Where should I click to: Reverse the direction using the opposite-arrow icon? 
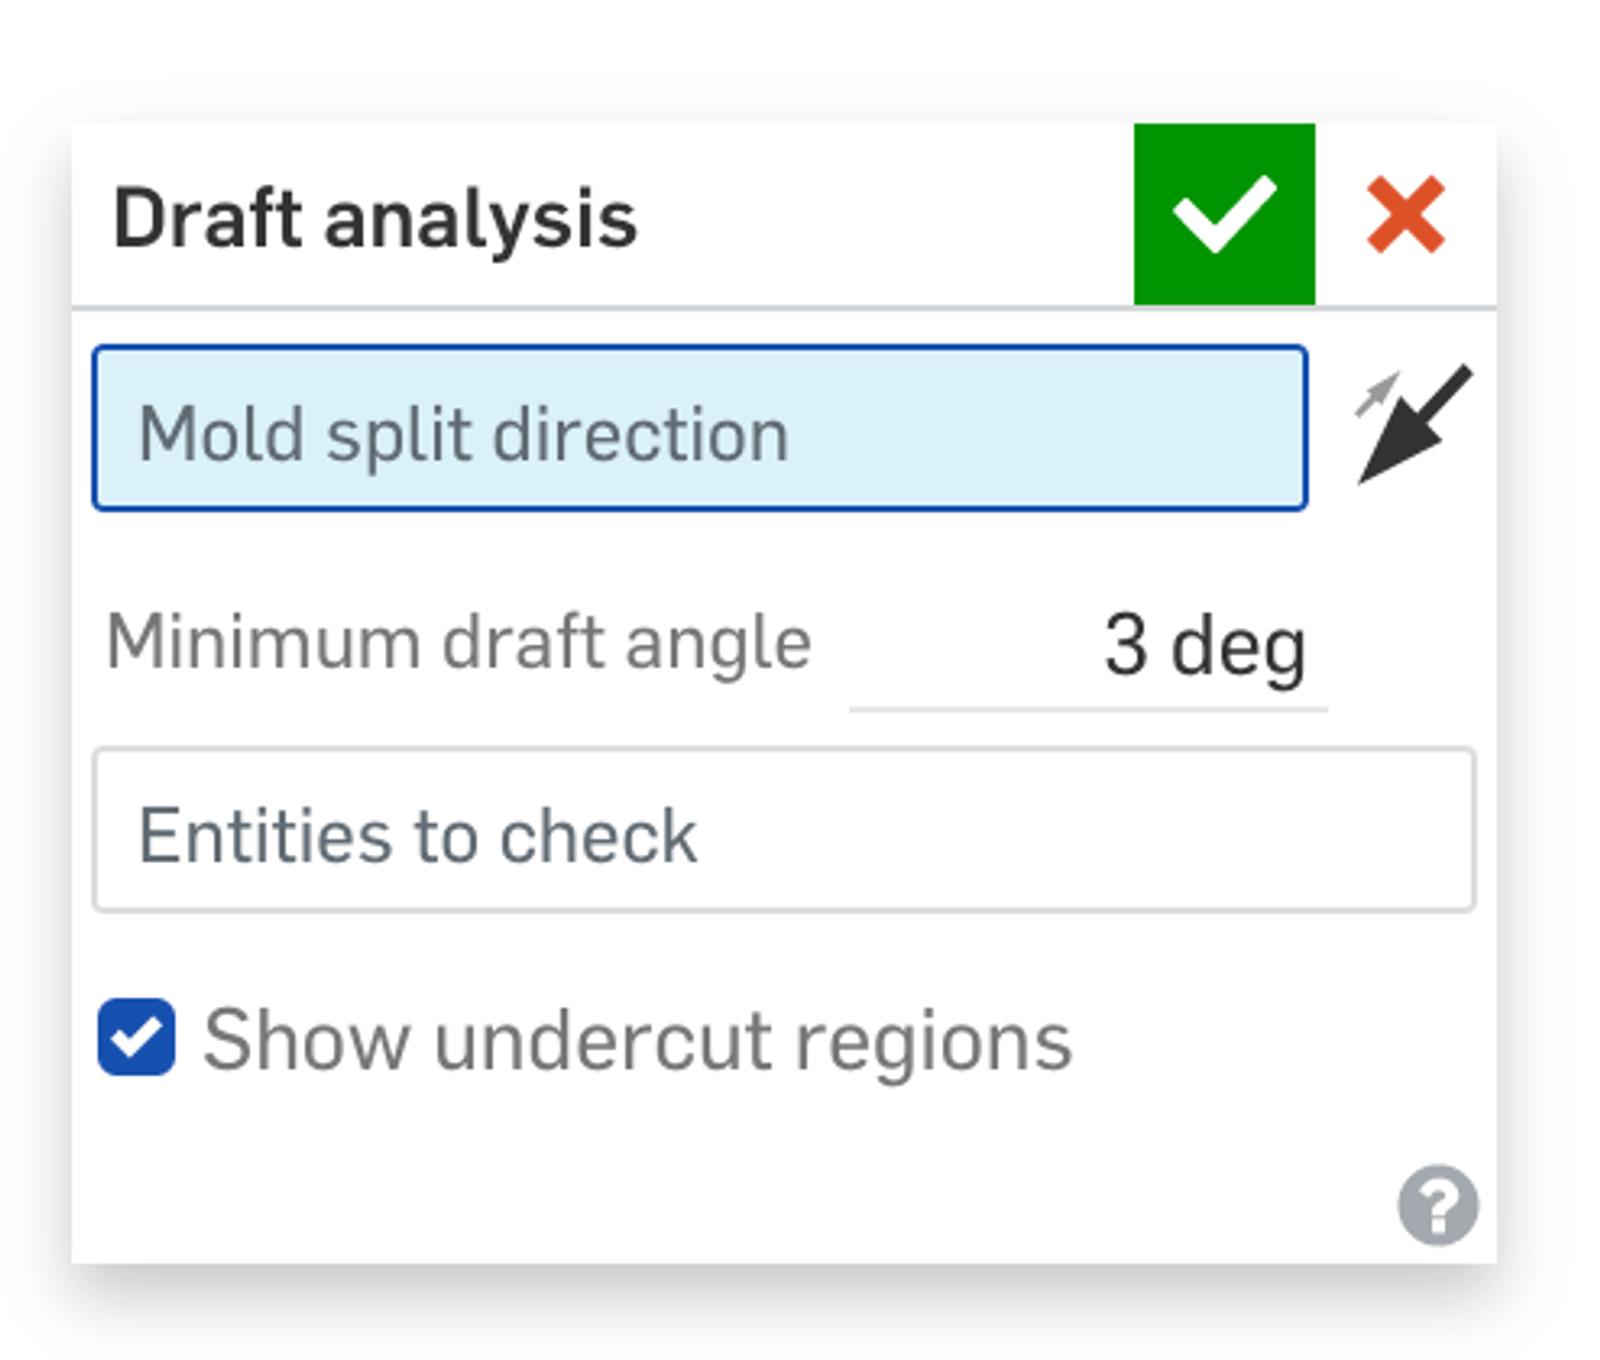1413,425
